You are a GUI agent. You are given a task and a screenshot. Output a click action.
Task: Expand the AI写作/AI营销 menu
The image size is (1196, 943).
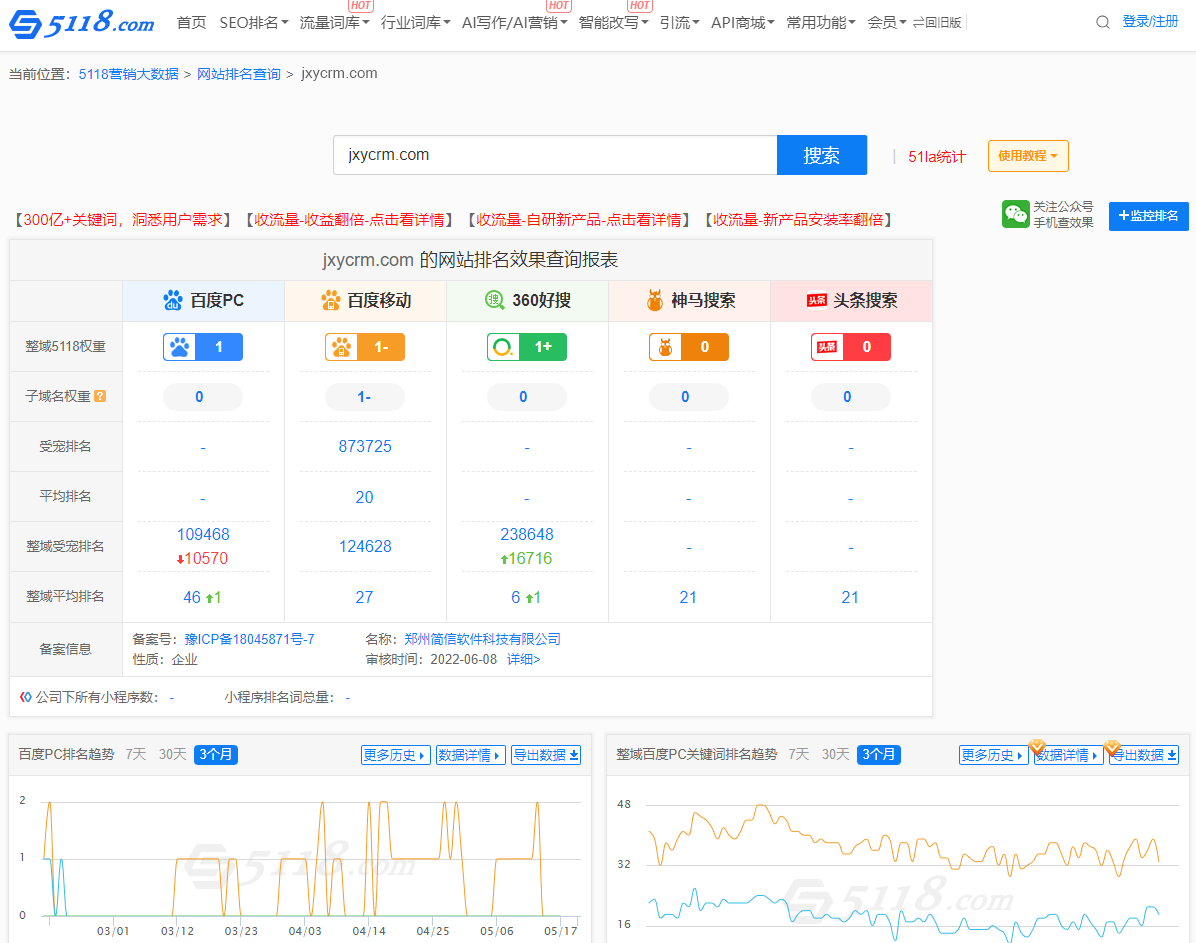tap(514, 23)
